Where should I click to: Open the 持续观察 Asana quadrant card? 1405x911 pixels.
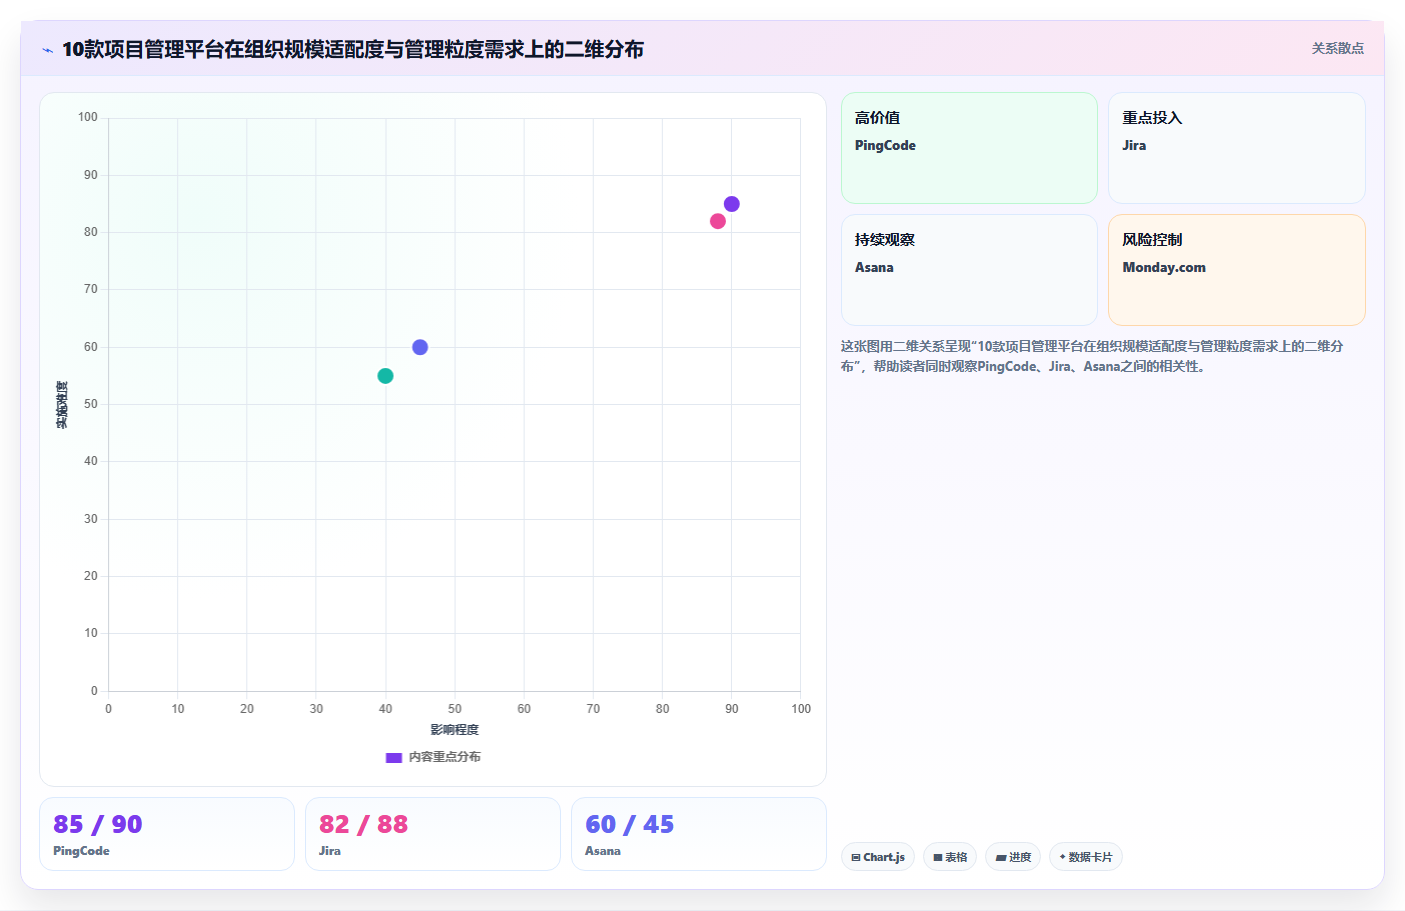(969, 270)
